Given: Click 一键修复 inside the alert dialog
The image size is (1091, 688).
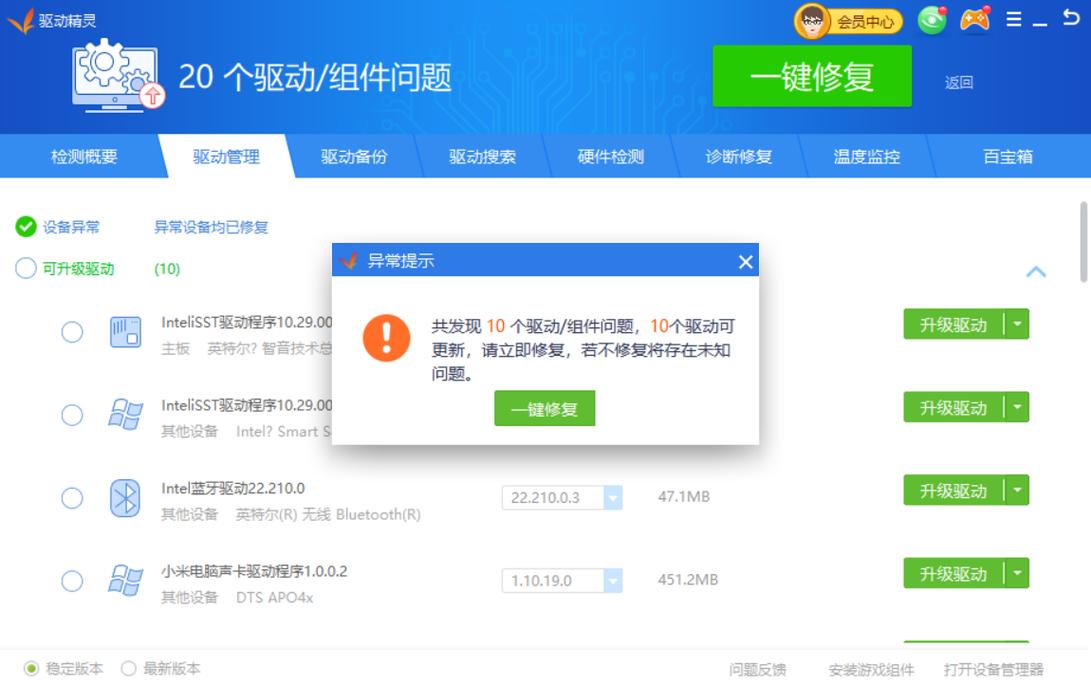Looking at the screenshot, I should [544, 408].
